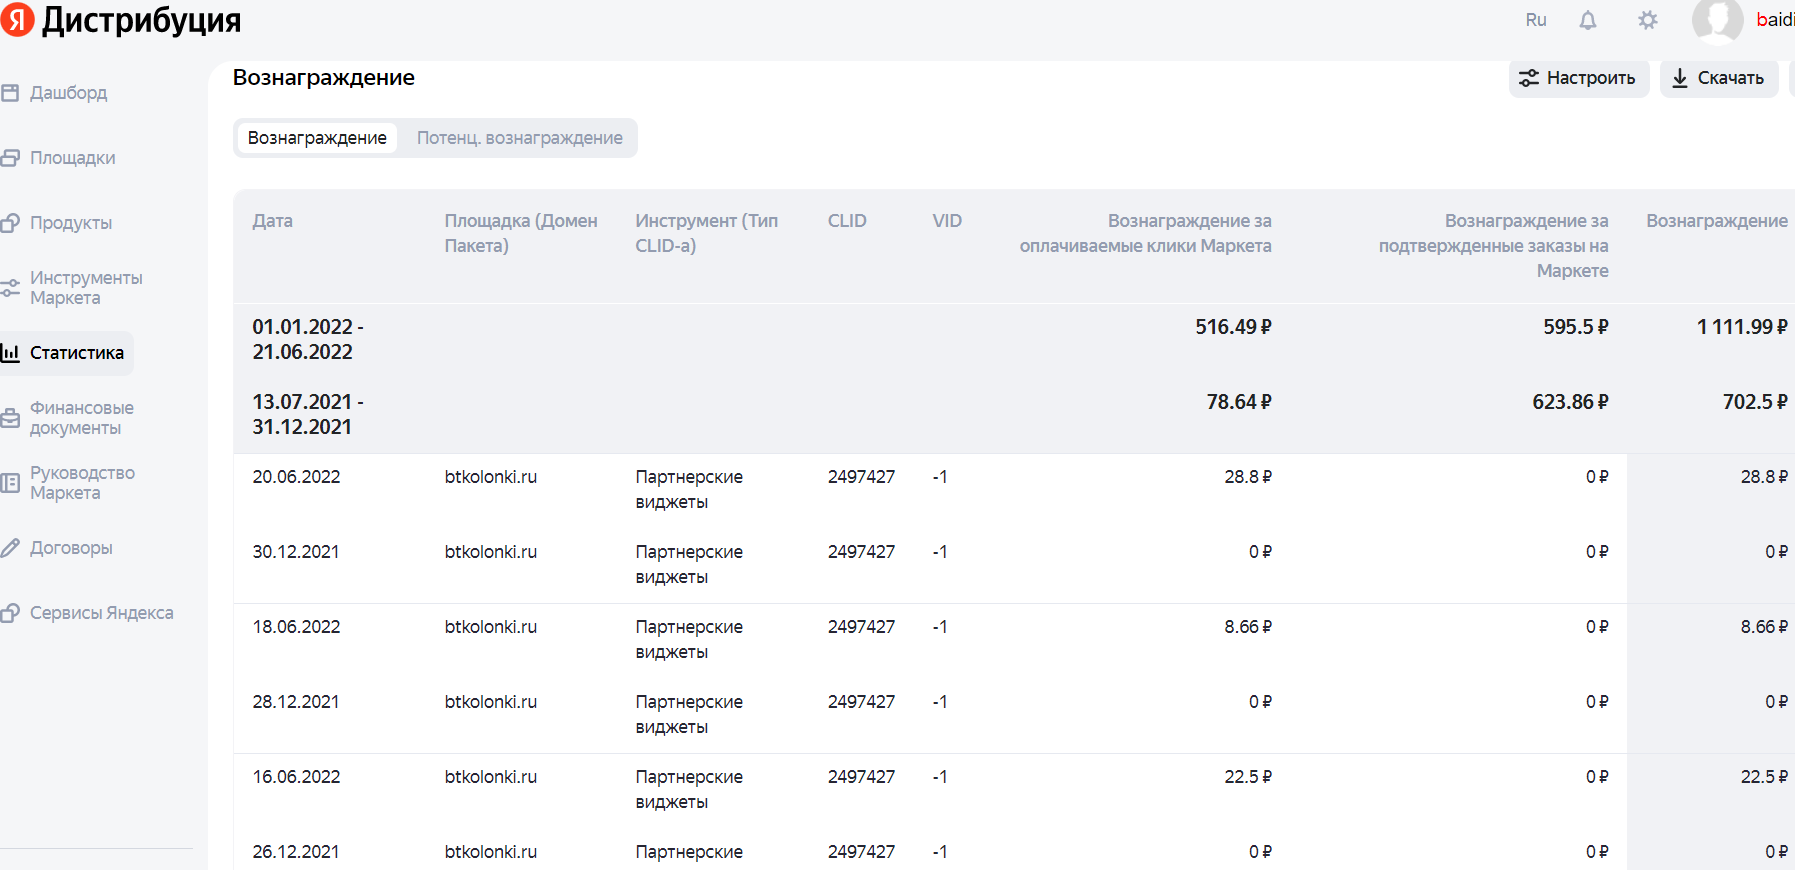Viewport: 1795px width, 870px height.
Task: Click the date 30.12.2021
Action: tap(296, 552)
